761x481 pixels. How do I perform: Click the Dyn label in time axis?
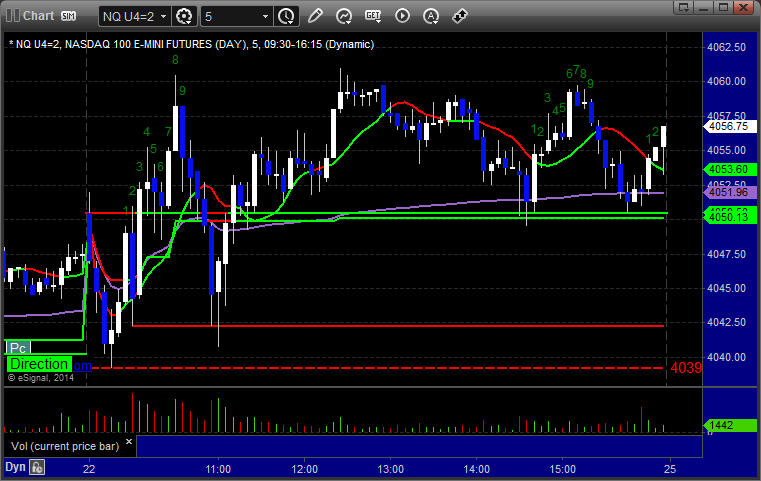[x=15, y=467]
